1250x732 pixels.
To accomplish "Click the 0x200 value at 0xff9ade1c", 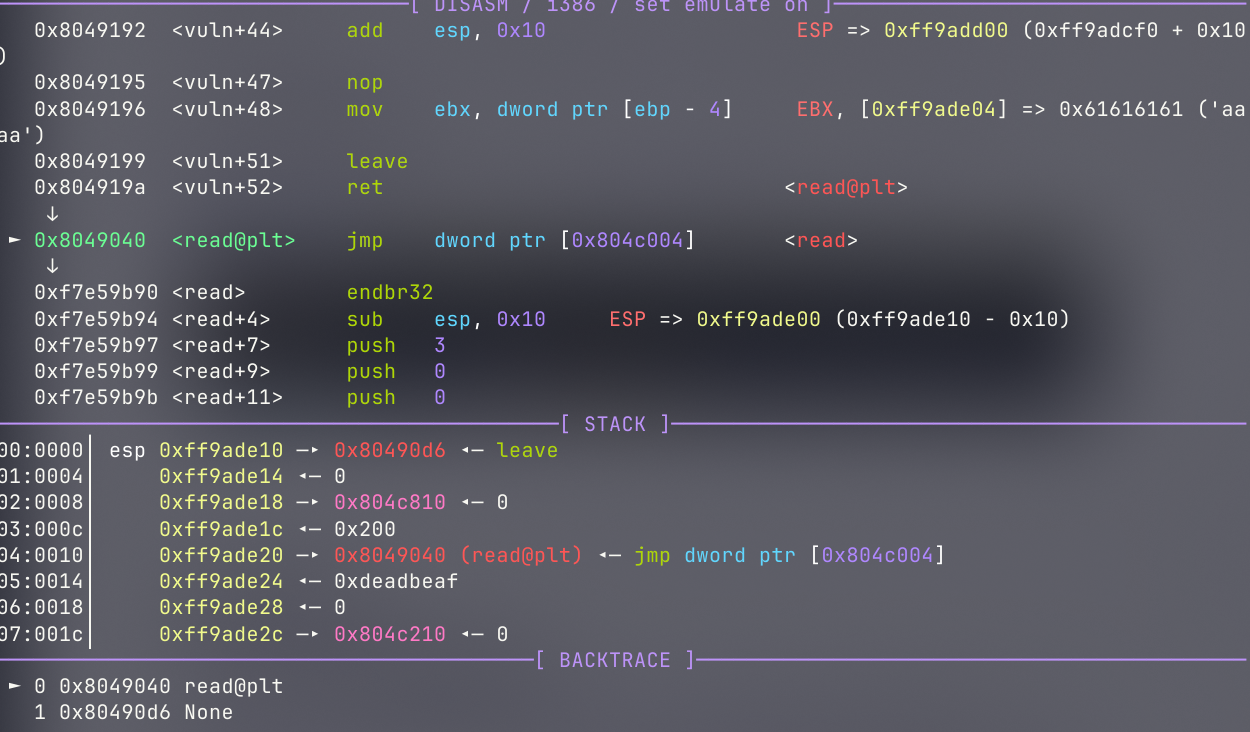I will click(365, 529).
